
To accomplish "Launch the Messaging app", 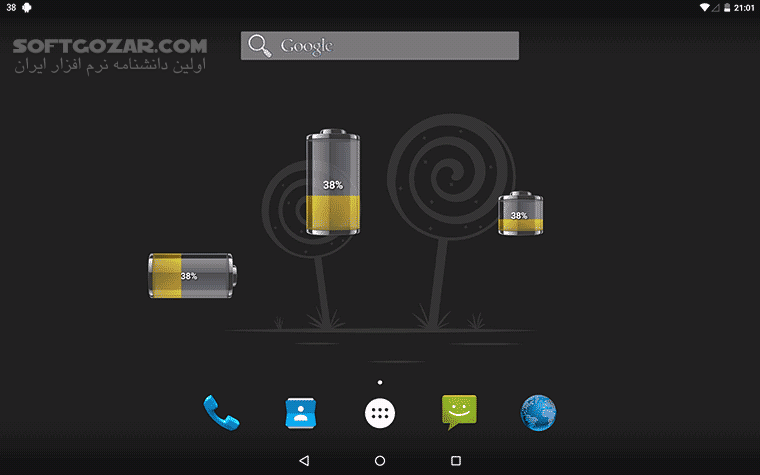I will [459, 412].
